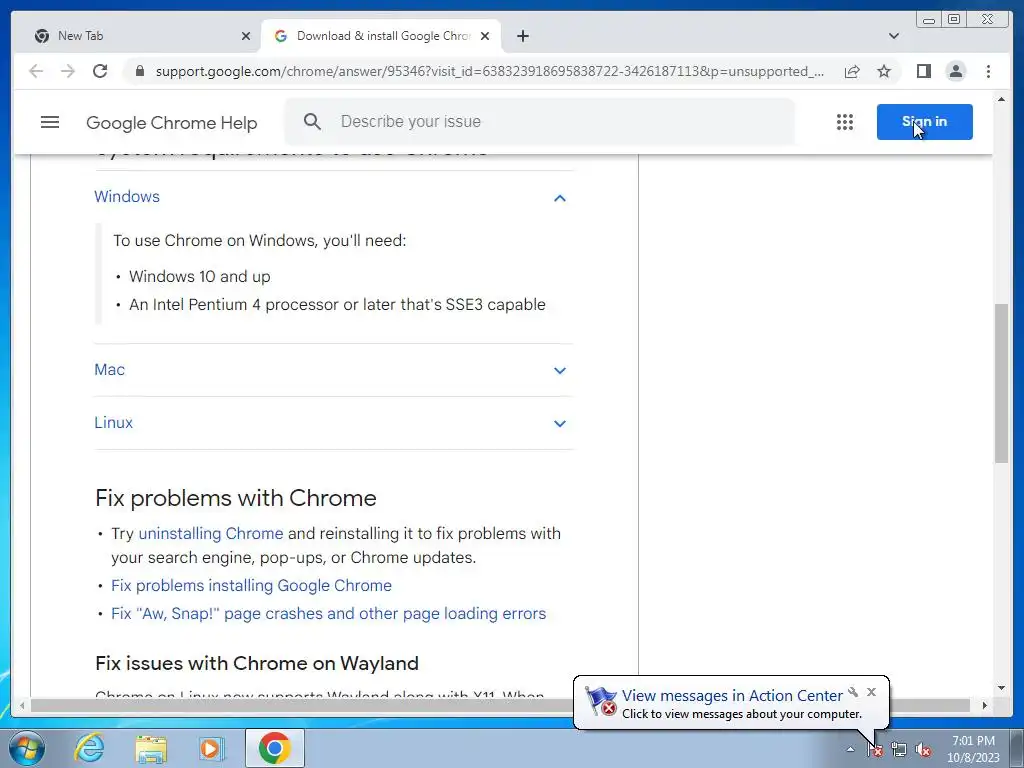Open Windows Explorer from the taskbar
This screenshot has height=768, width=1024.
coord(151,748)
